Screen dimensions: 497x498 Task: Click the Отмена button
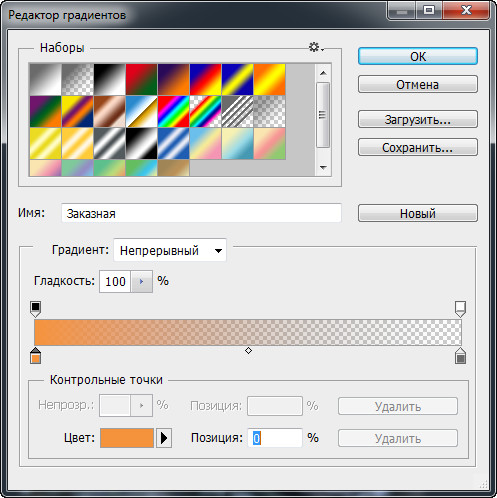coord(418,84)
